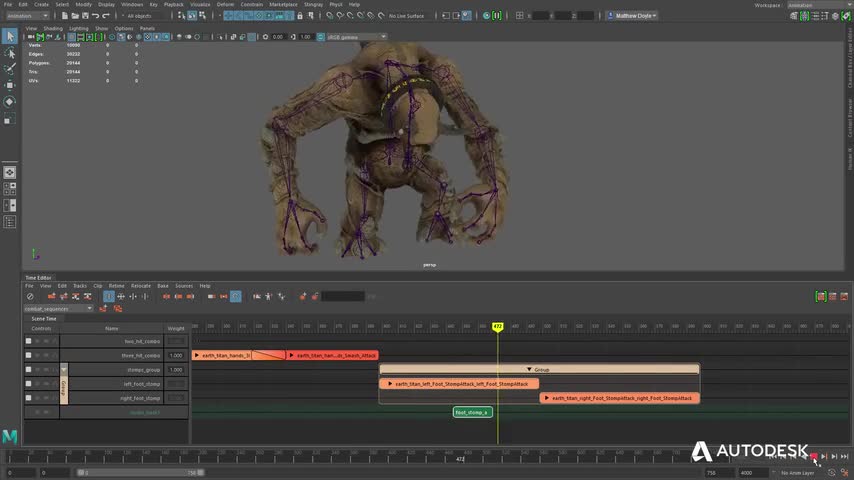This screenshot has width=854, height=480.
Task: Open the Deform menu
Action: tap(226, 4)
